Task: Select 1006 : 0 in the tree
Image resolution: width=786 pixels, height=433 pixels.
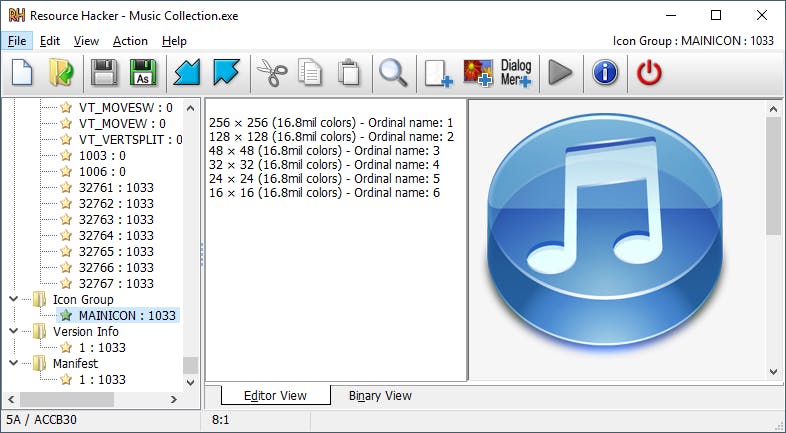Action: coord(102,171)
